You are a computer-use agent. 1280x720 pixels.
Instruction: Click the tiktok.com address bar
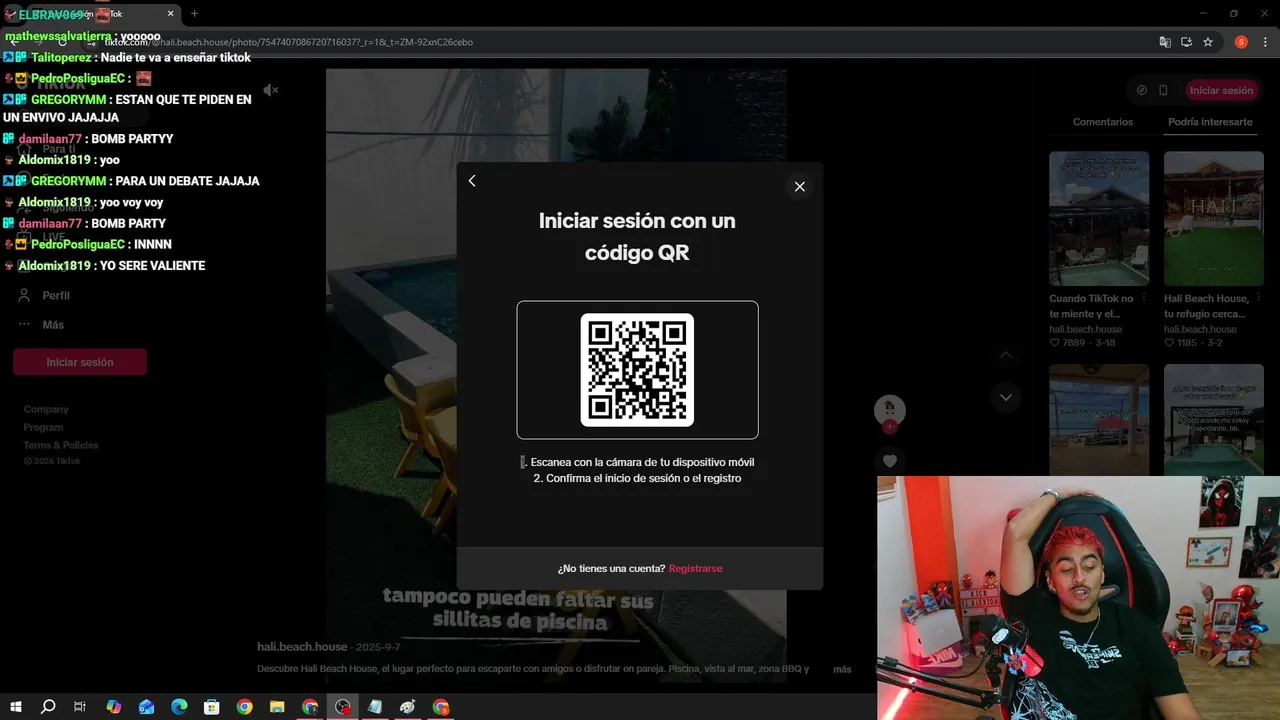[x=620, y=42]
